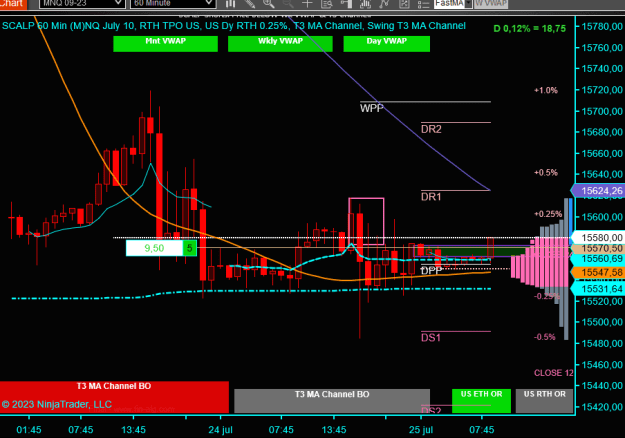Viewport: 625px width, 438px height.
Task: Click the 24 jul date axis label
Action: [220, 430]
